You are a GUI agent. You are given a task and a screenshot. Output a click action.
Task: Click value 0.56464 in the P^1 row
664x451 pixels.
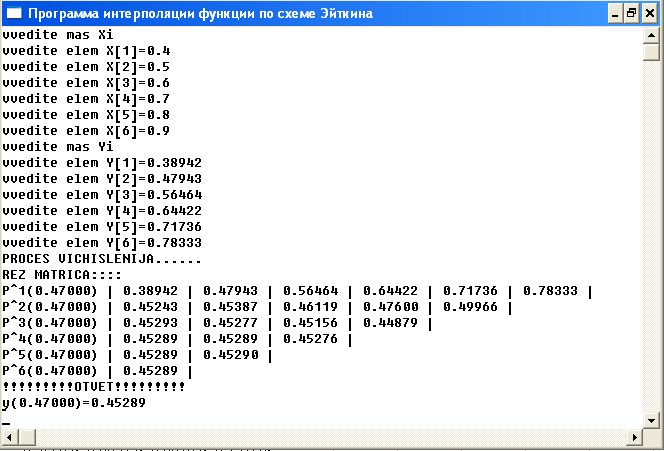pyautogui.click(x=310, y=291)
